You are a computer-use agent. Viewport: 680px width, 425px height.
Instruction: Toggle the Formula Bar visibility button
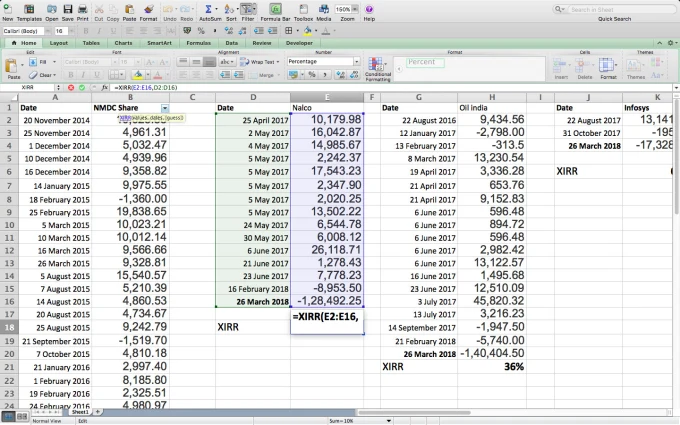[275, 10]
